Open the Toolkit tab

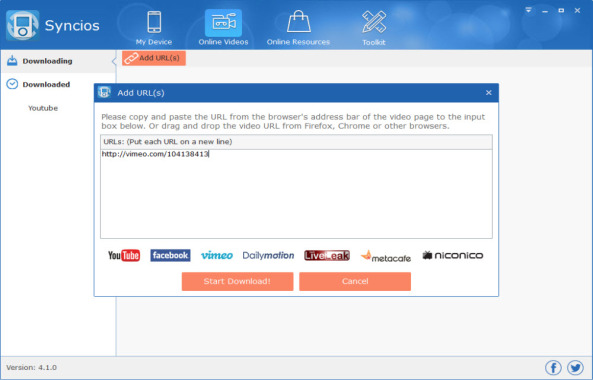coord(374,28)
